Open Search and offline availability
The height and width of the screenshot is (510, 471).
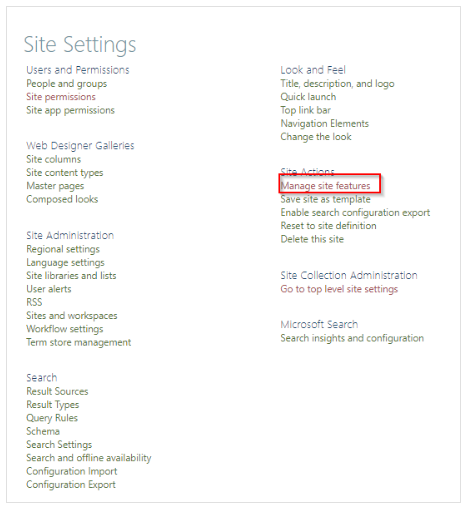click(89, 458)
